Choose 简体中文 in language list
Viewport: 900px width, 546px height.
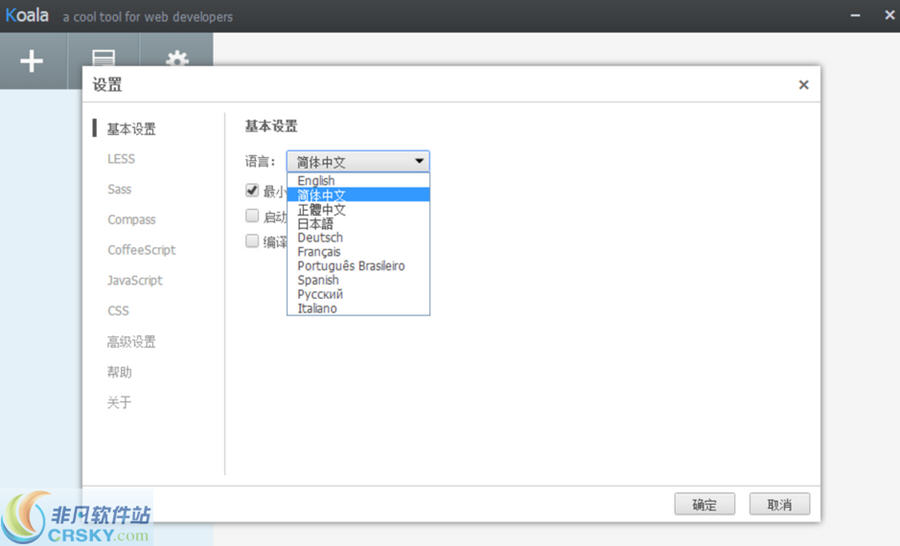pyautogui.click(x=358, y=195)
